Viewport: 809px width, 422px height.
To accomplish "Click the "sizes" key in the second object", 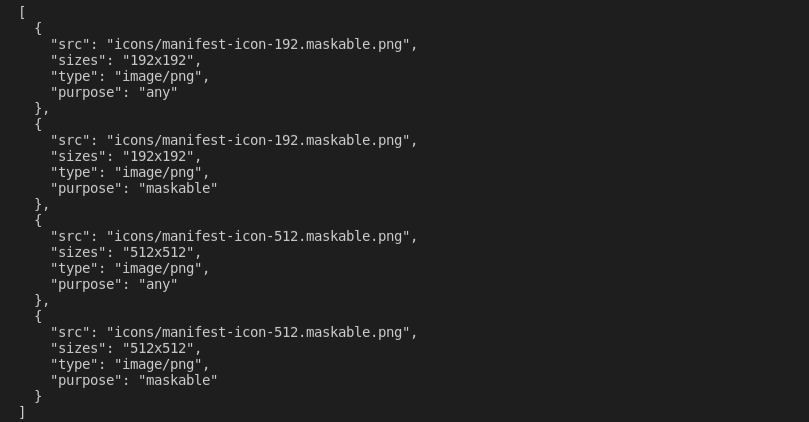I will click(x=78, y=156).
